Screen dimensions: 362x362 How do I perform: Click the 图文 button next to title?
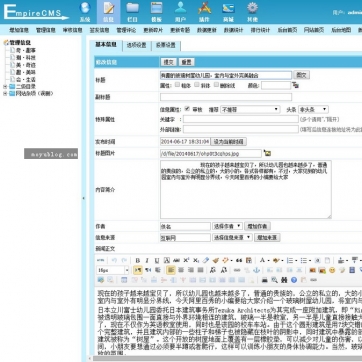point(301,75)
